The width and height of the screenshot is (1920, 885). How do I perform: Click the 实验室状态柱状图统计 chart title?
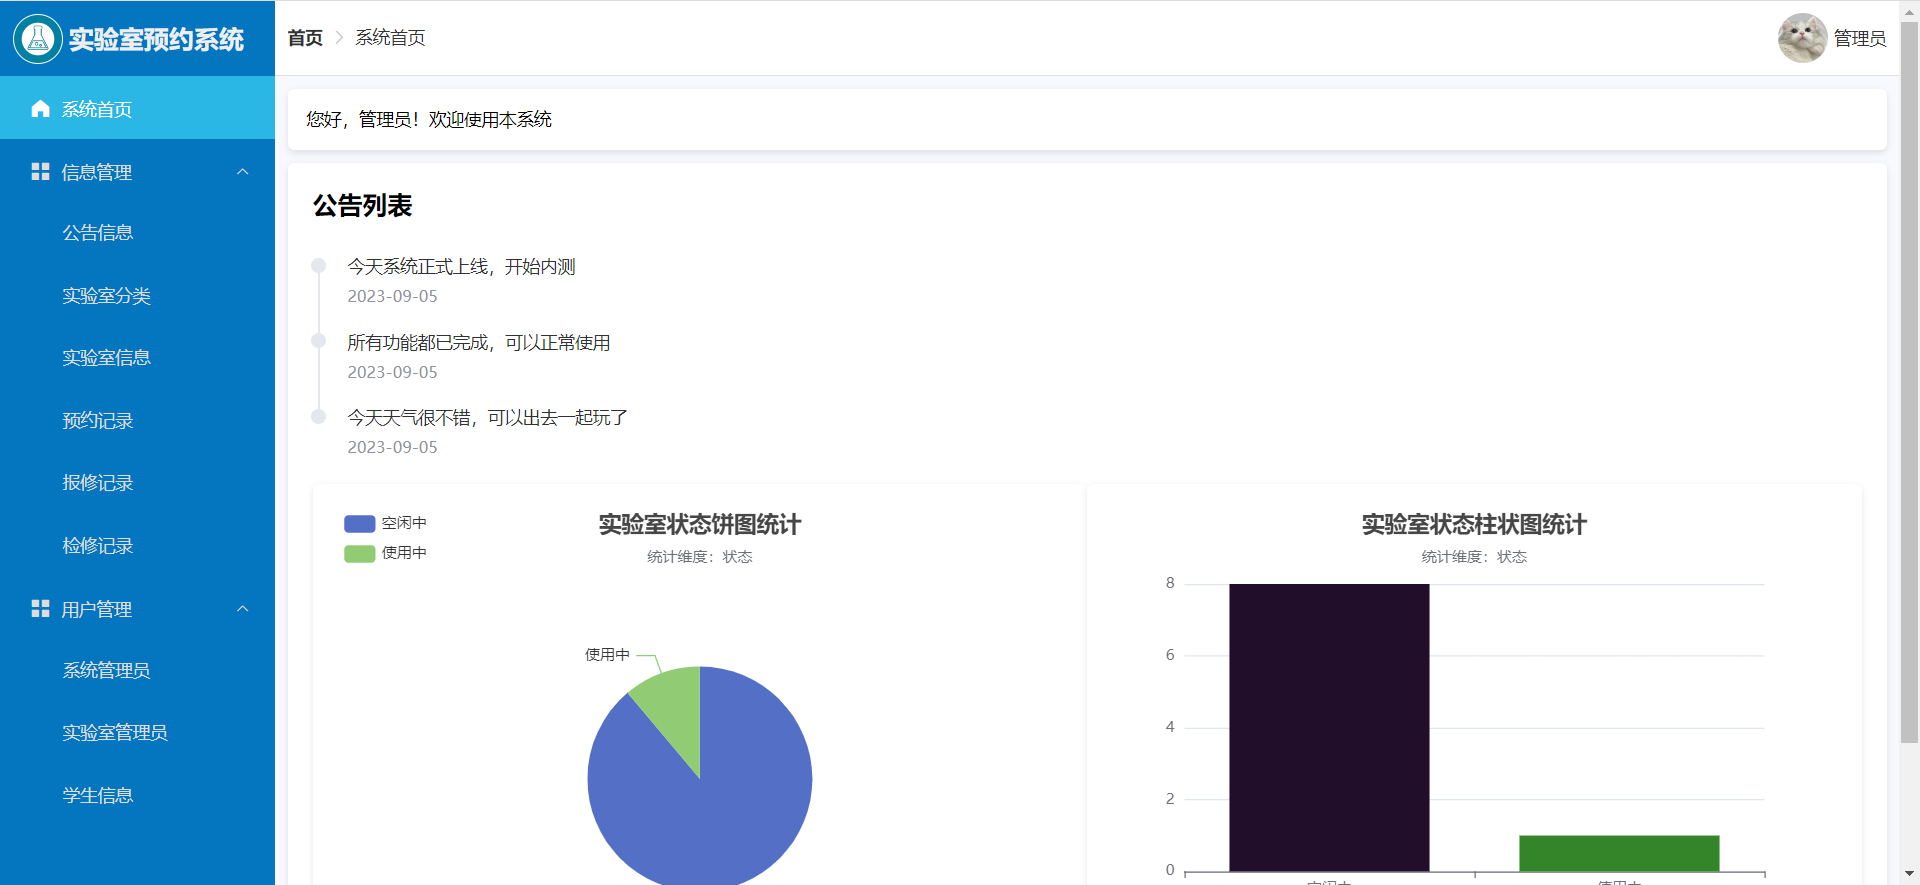[1474, 525]
